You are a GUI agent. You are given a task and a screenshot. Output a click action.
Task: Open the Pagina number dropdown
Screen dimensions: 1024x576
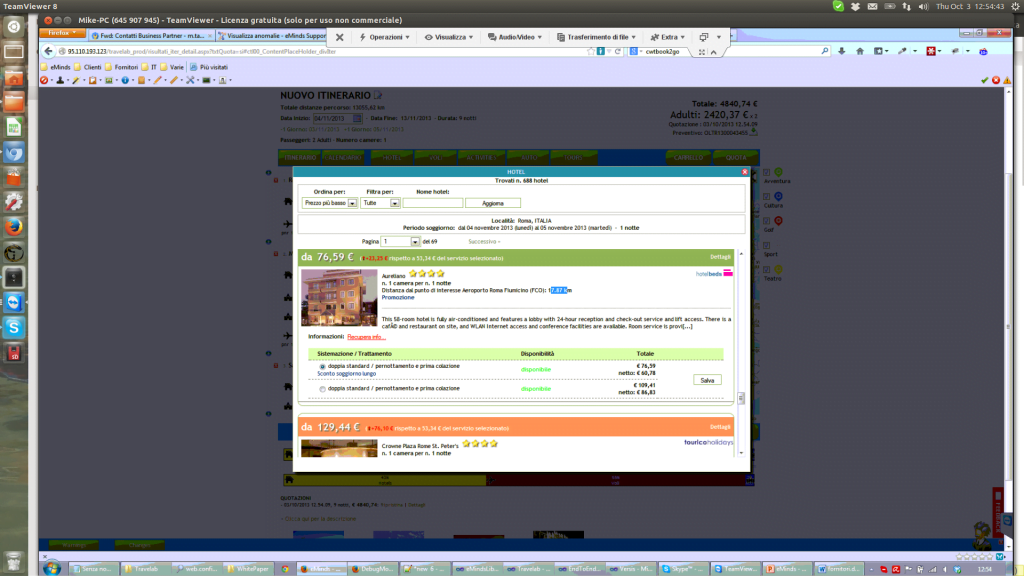400,242
